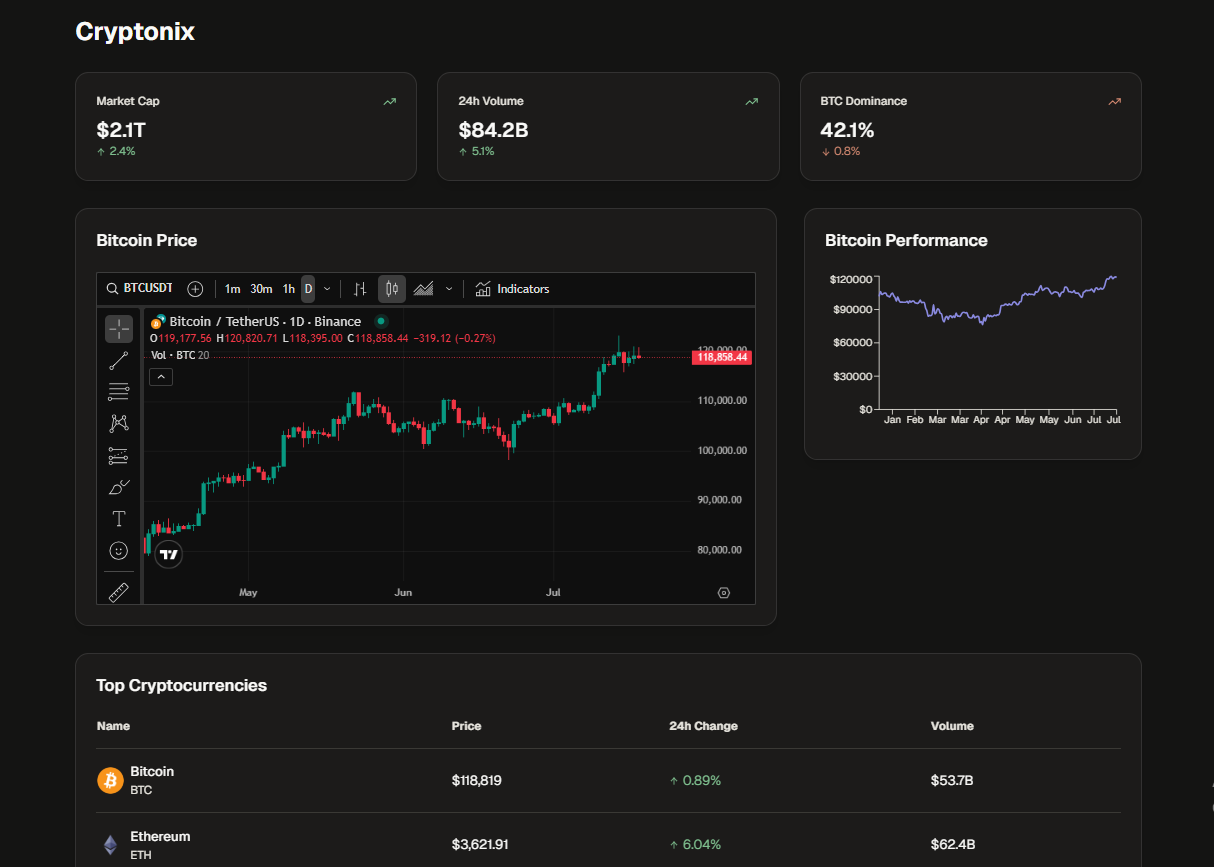Select the 30m timeframe
Viewport: 1214px width, 867px height.
click(x=261, y=289)
